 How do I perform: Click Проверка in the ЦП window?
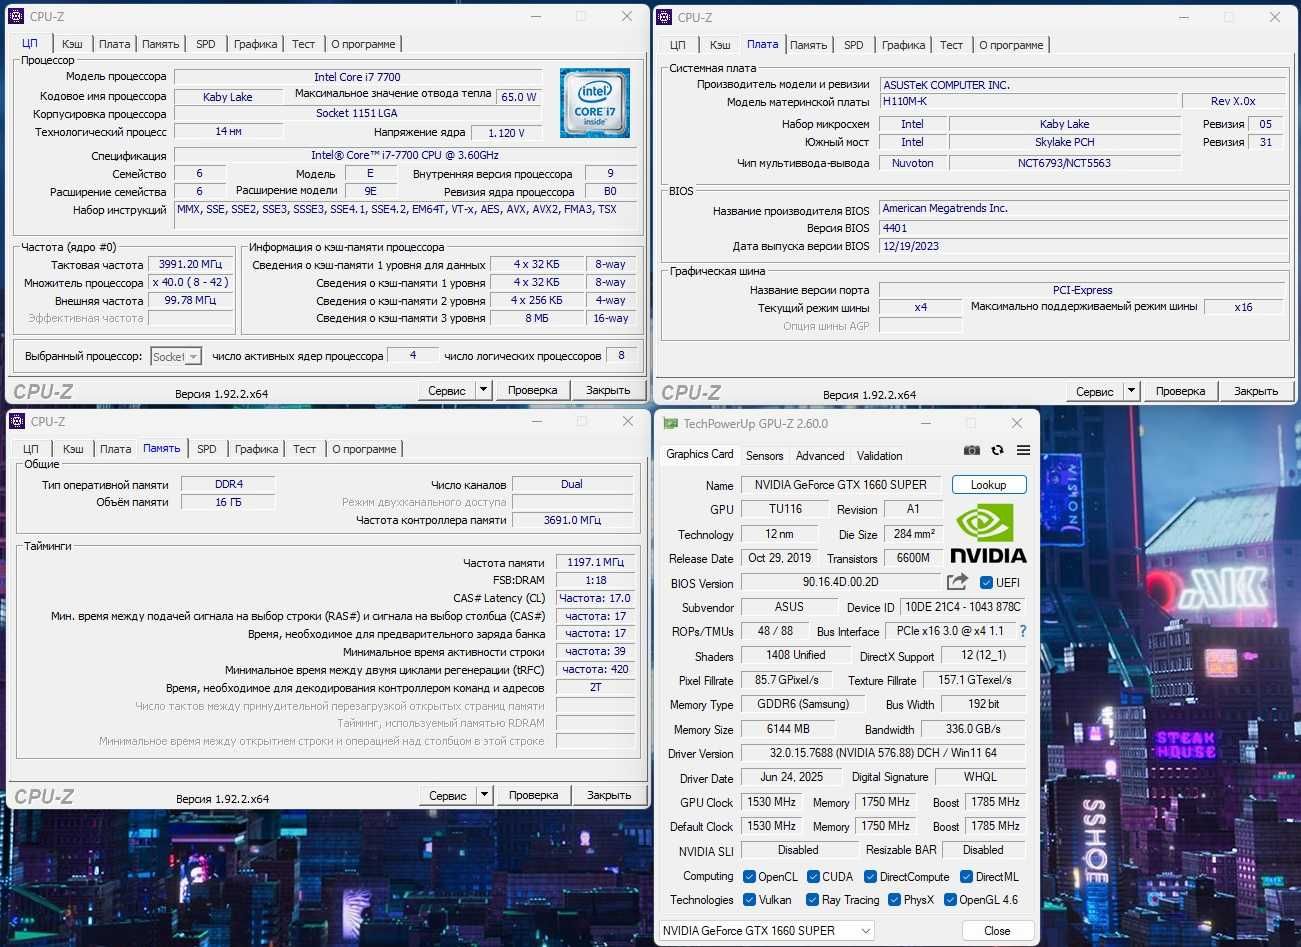tap(532, 390)
